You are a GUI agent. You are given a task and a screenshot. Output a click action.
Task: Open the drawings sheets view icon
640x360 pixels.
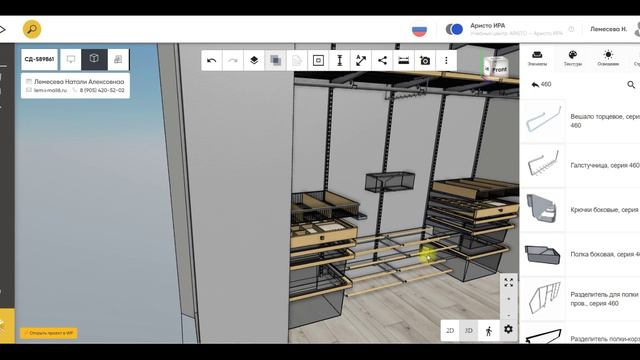(118, 59)
